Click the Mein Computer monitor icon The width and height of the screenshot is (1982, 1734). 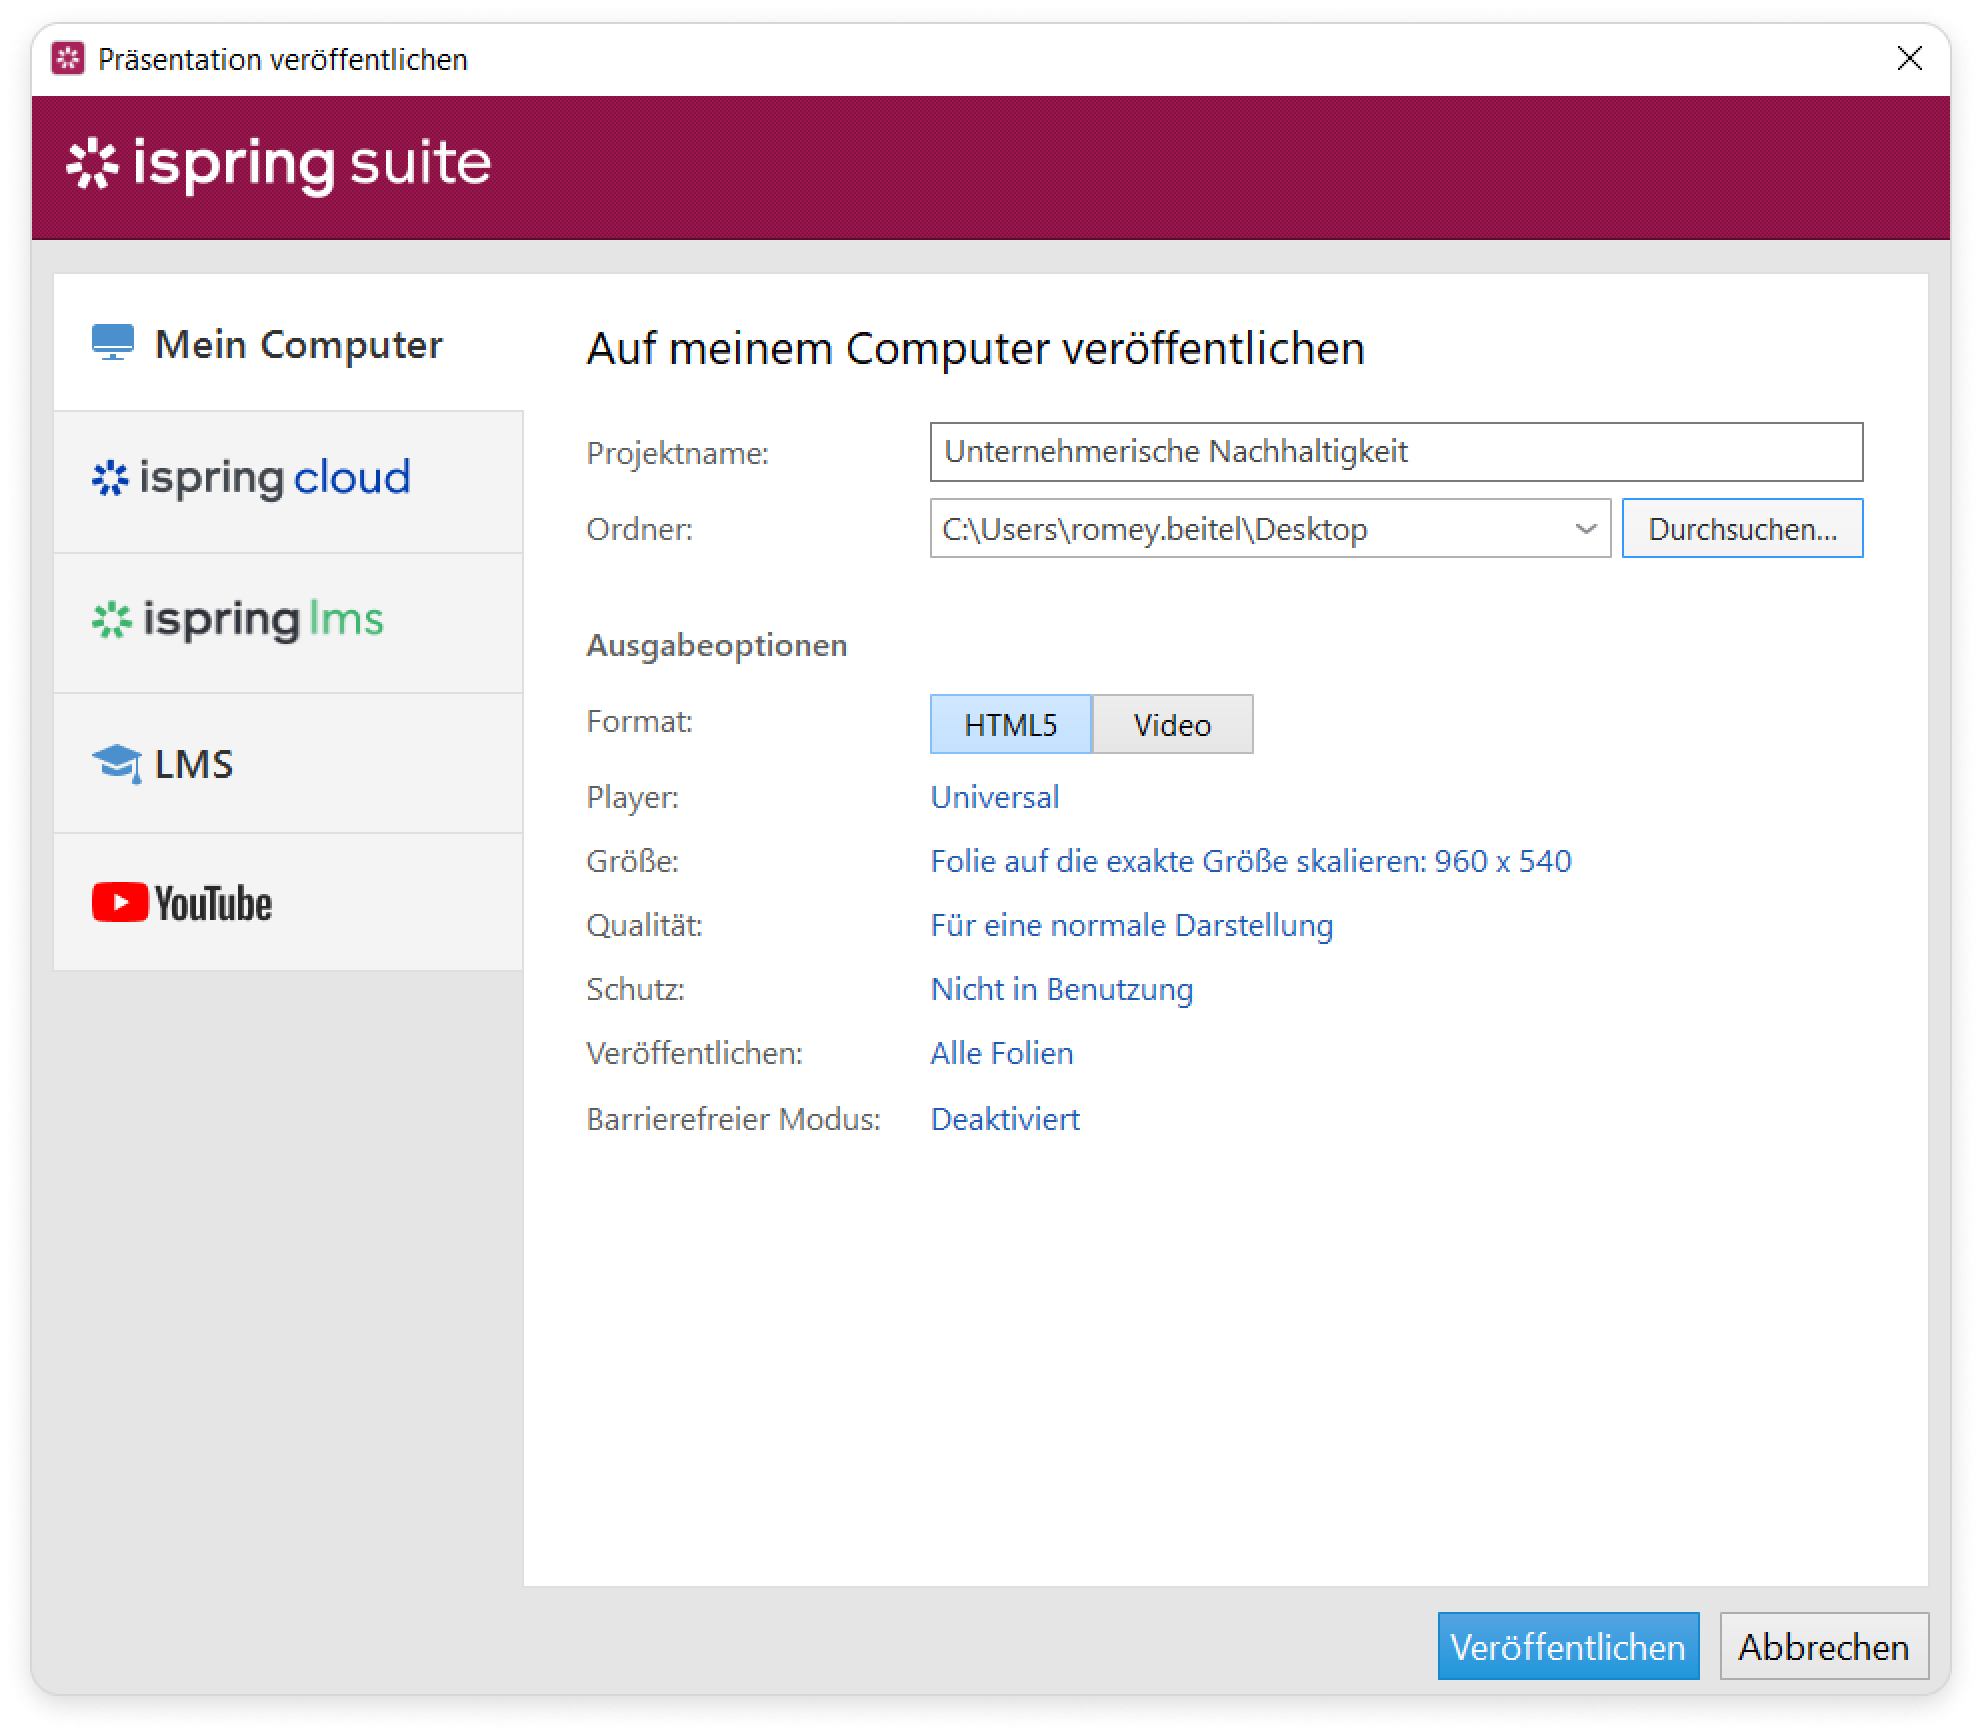(x=112, y=343)
